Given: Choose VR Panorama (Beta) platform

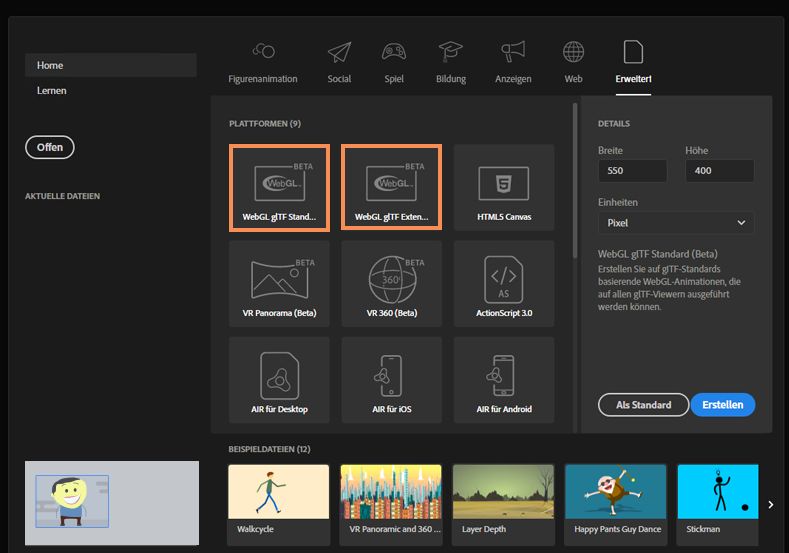Looking at the screenshot, I should click(x=279, y=284).
